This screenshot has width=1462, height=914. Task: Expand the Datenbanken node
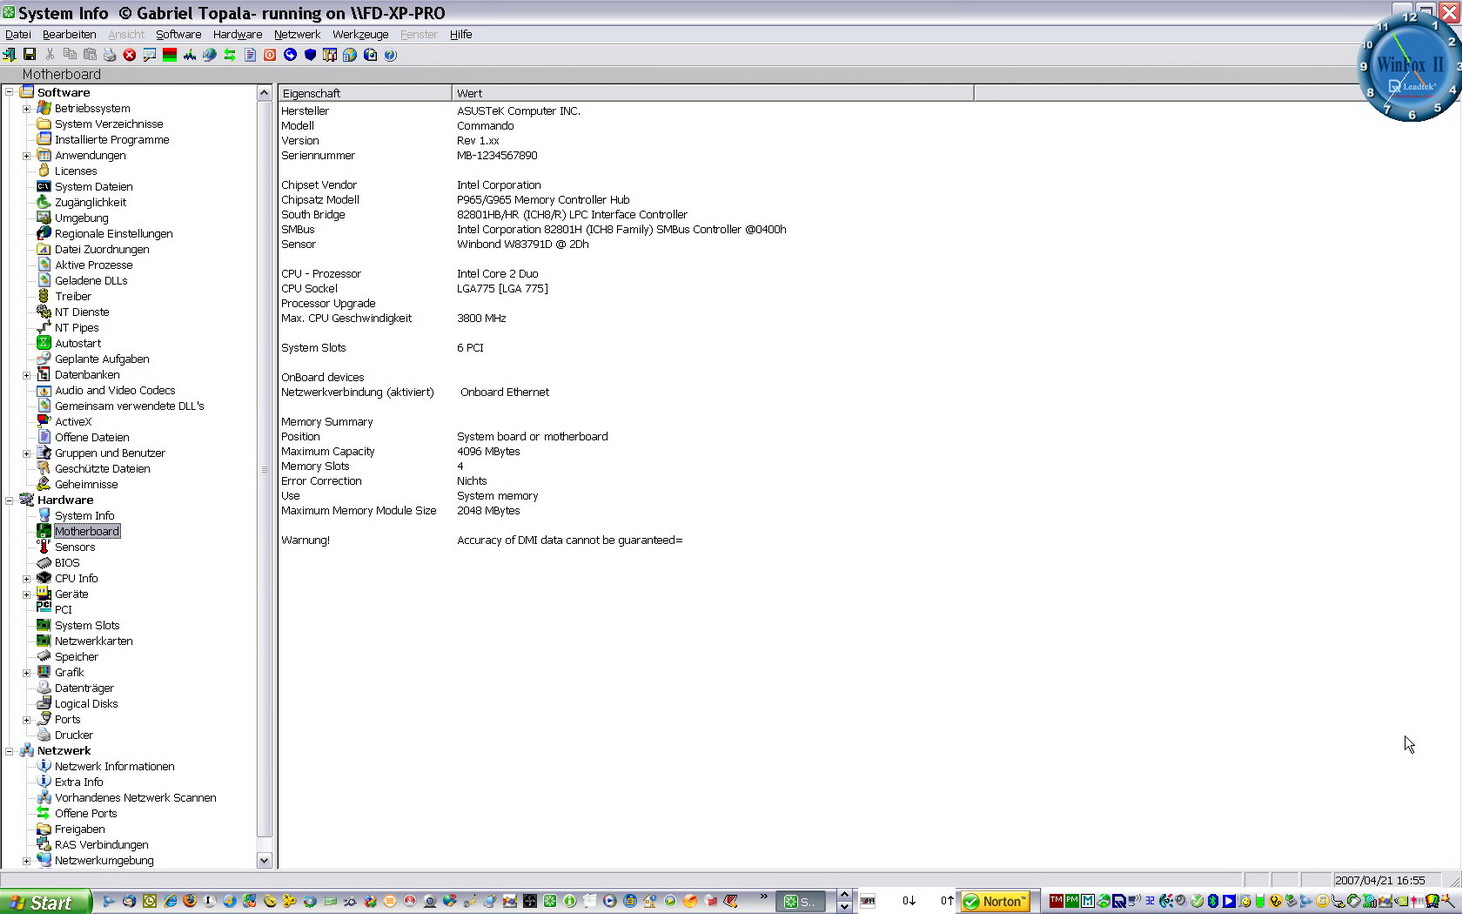click(27, 375)
